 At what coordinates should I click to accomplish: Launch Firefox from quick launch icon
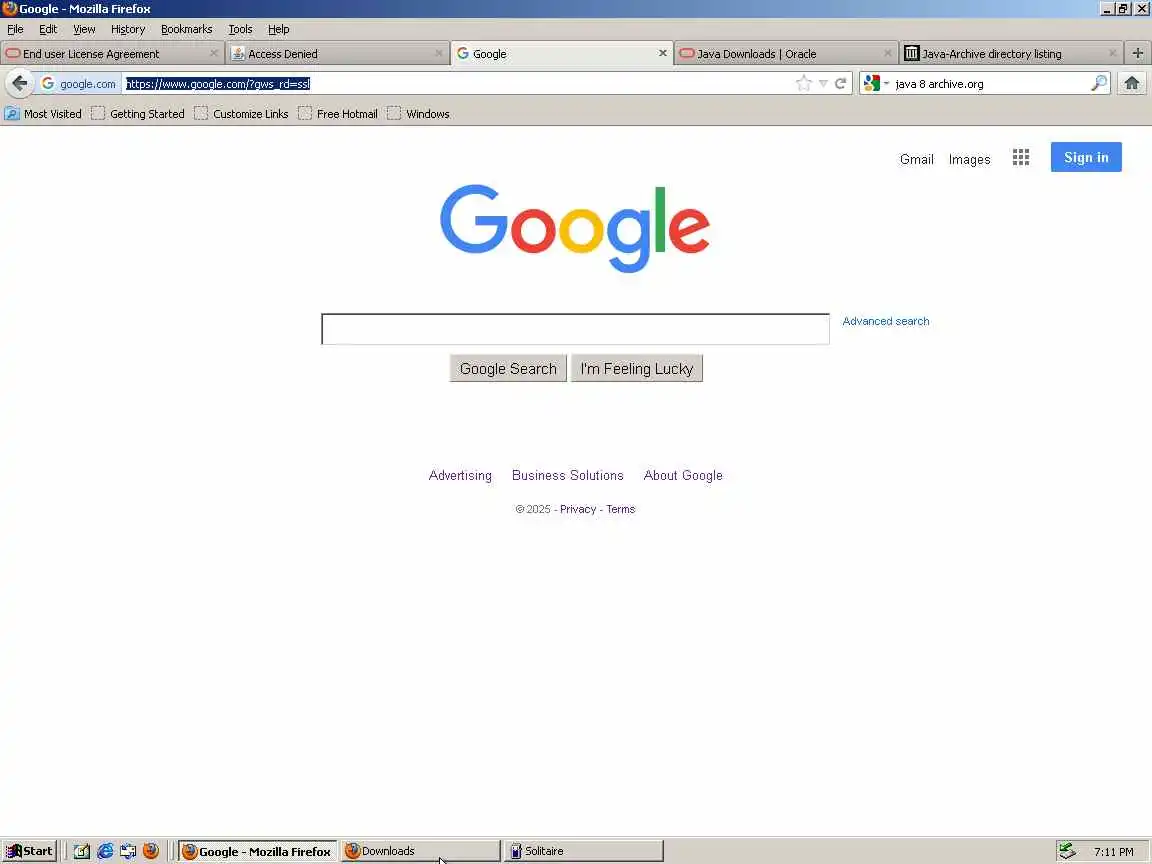coord(151,851)
